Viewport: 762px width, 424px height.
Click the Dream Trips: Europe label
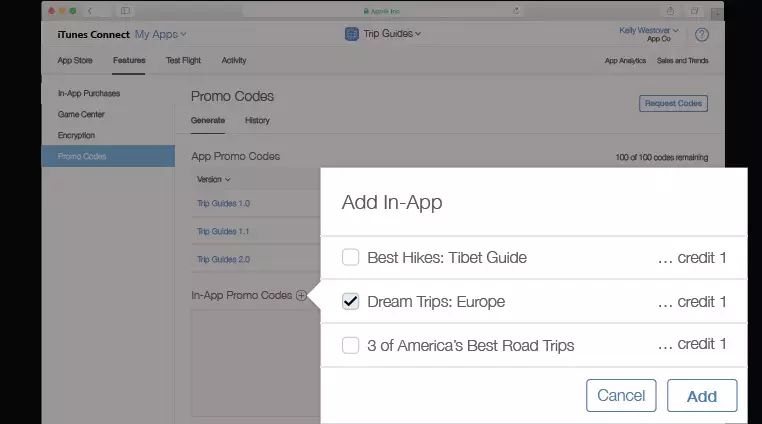coord(436,301)
